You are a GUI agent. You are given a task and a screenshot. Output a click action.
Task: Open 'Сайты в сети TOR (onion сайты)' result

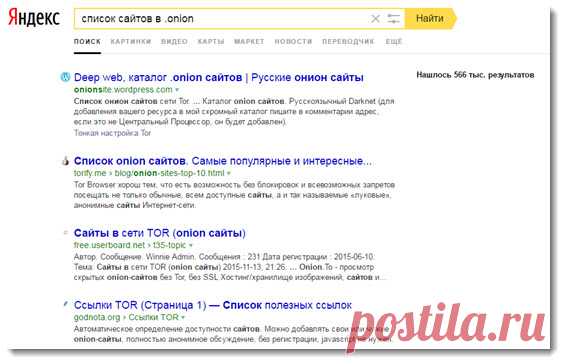point(160,233)
